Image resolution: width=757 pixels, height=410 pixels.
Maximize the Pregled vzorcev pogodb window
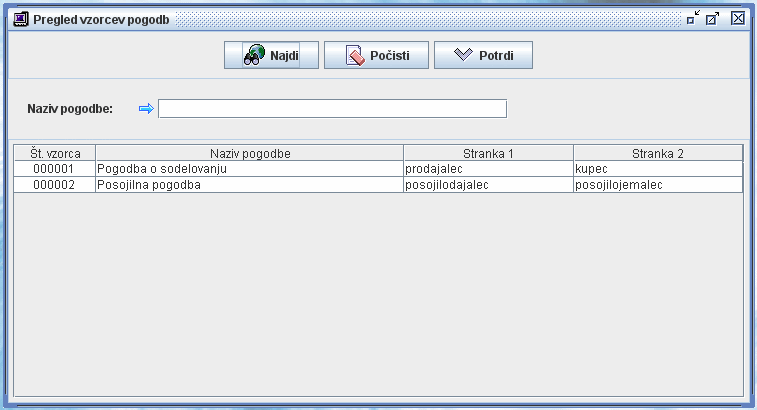point(713,18)
